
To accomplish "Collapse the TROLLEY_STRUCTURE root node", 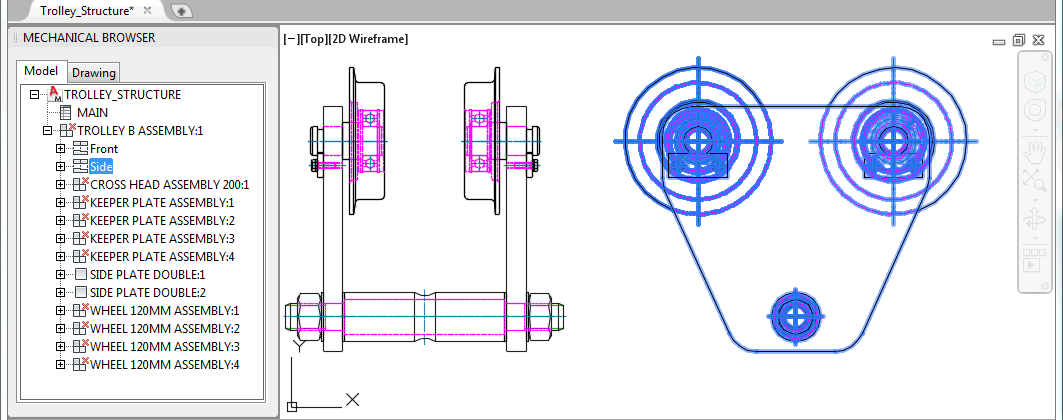I will coord(35,95).
